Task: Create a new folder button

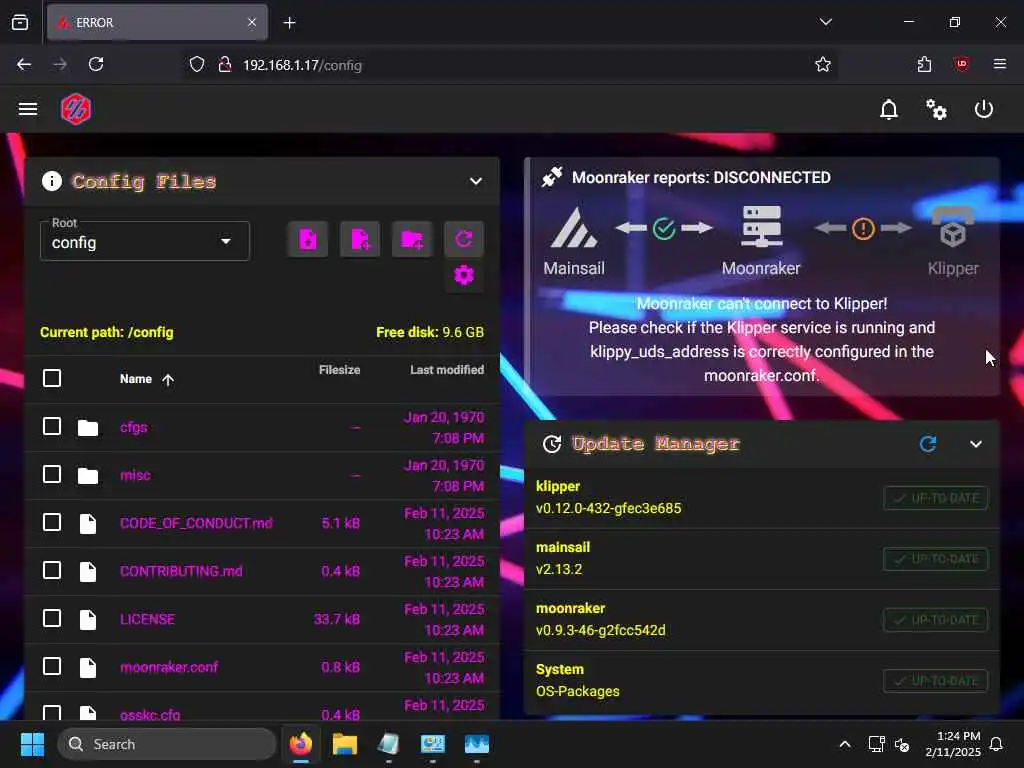Action: tap(412, 239)
